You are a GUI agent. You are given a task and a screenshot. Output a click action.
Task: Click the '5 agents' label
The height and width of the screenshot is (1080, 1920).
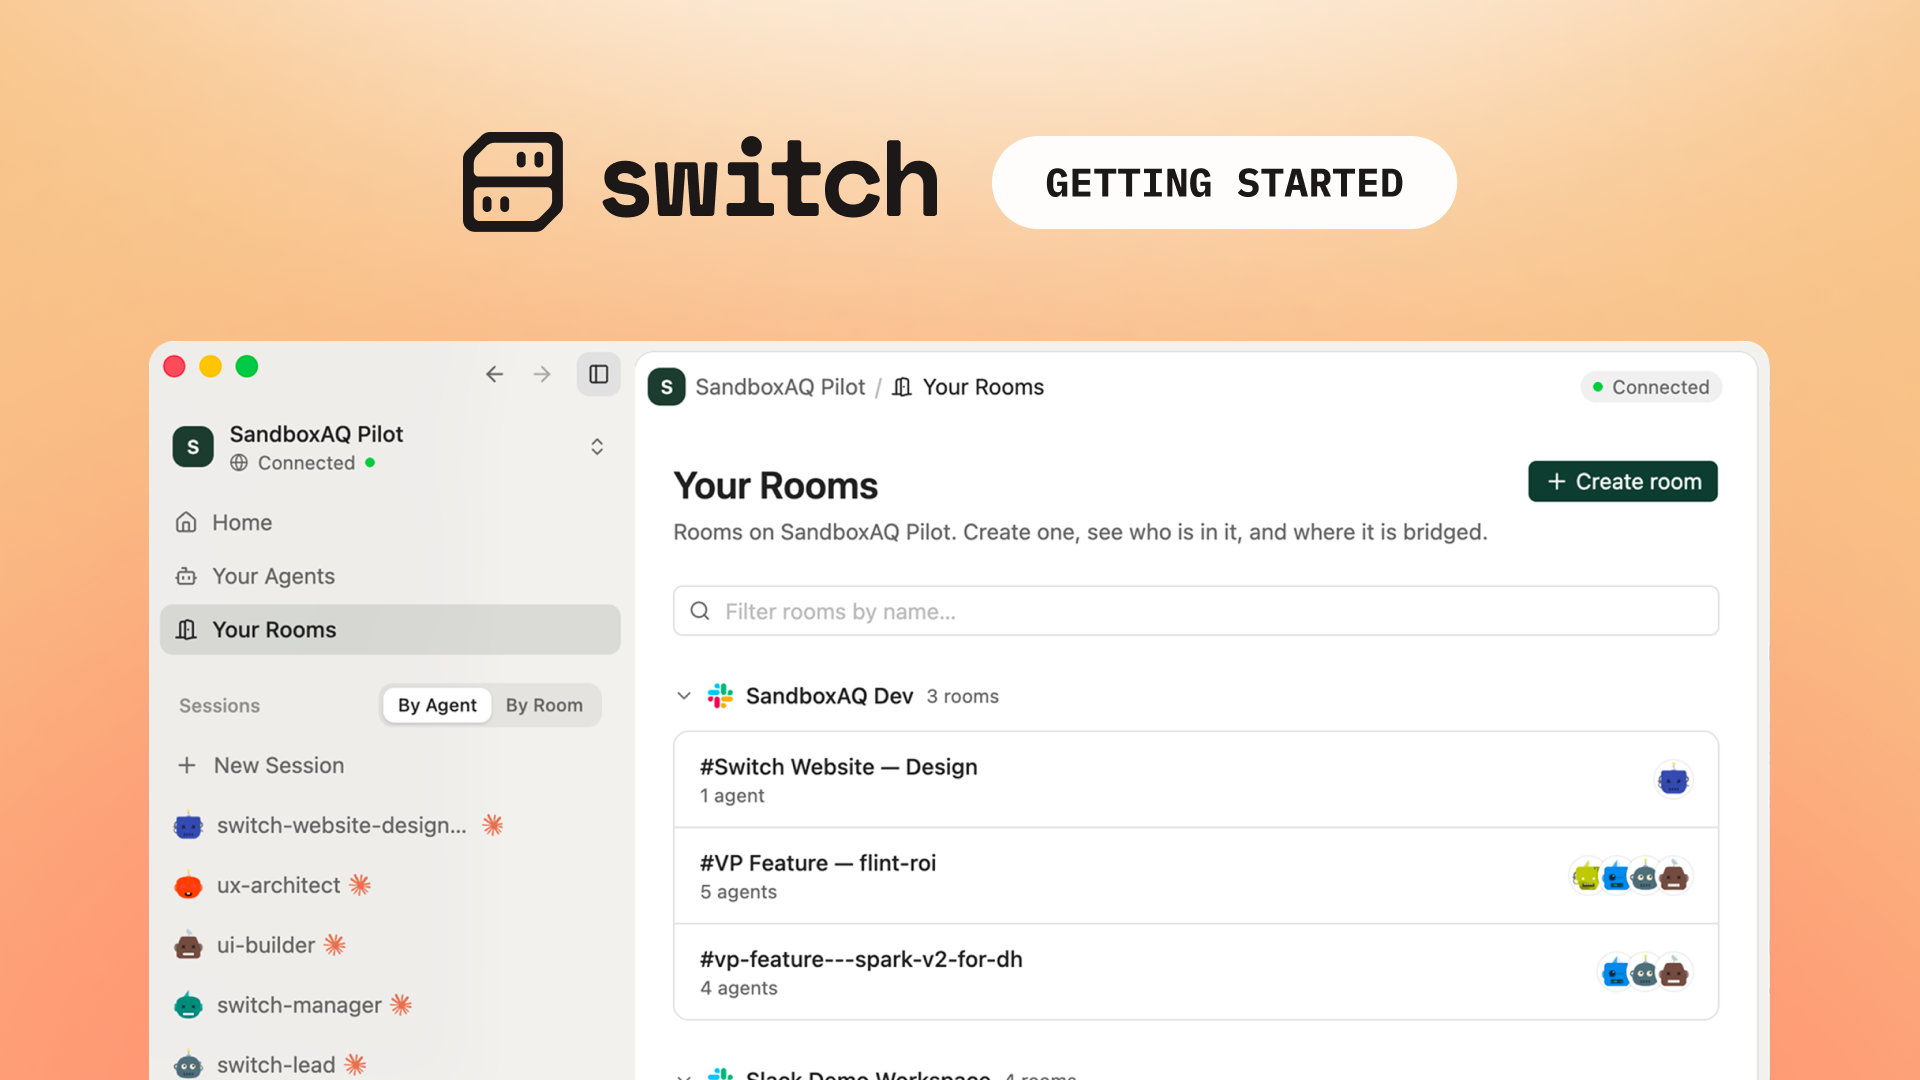pyautogui.click(x=739, y=892)
